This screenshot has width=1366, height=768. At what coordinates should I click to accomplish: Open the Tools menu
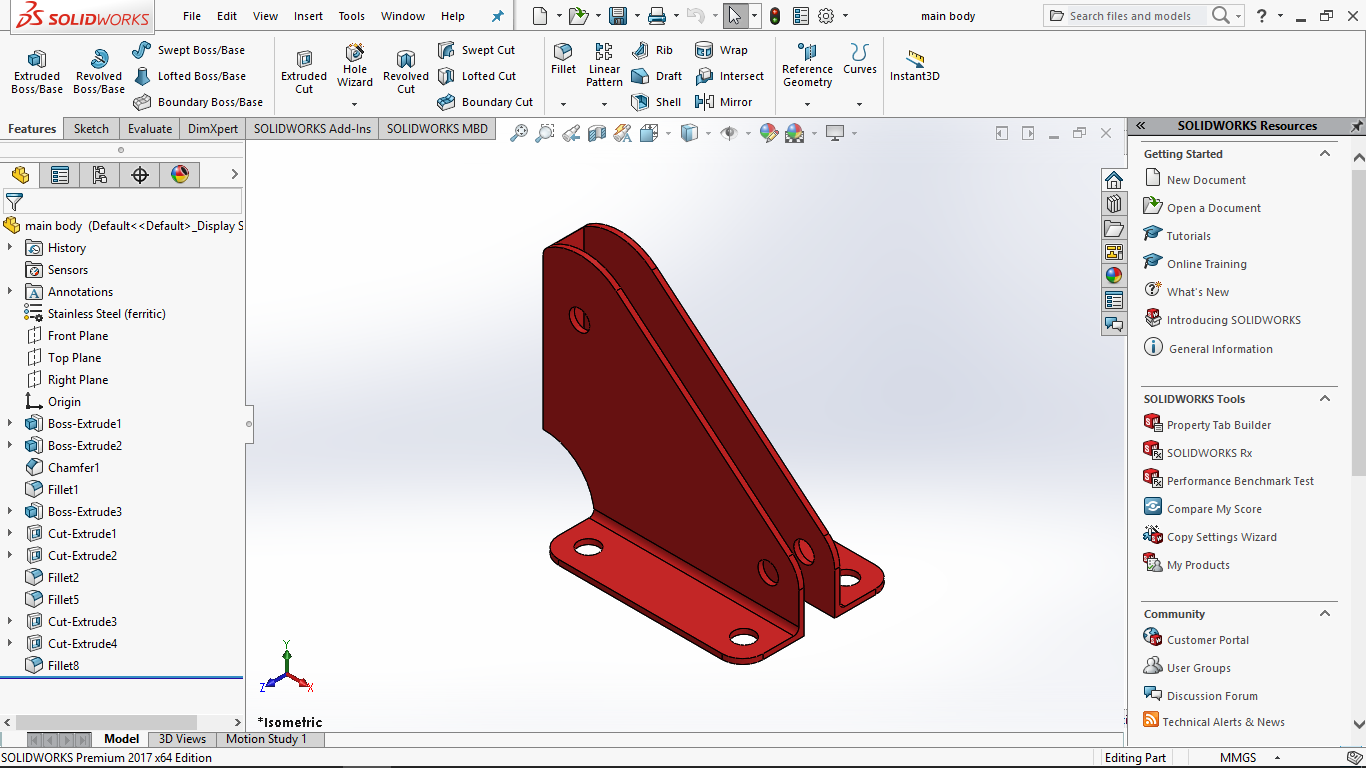pyautogui.click(x=351, y=16)
